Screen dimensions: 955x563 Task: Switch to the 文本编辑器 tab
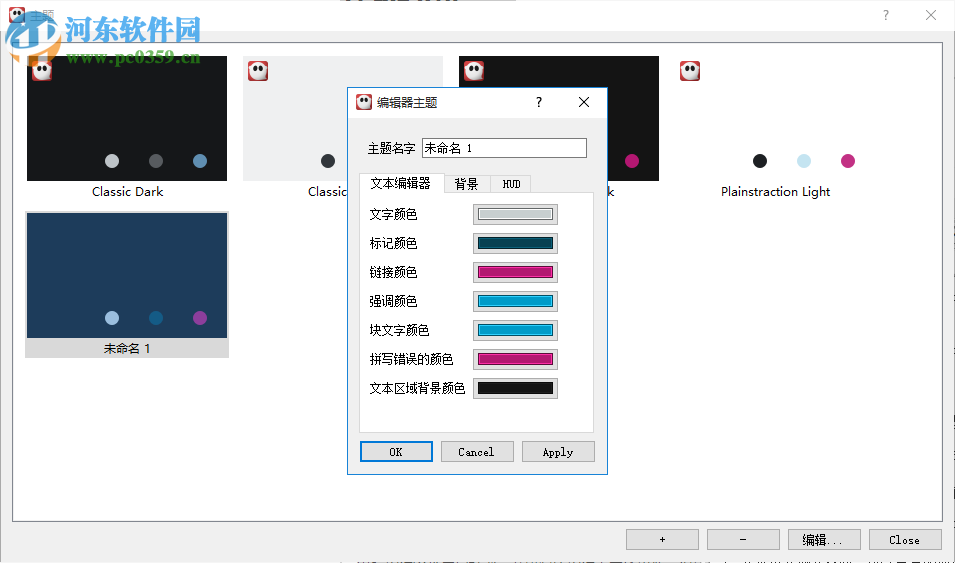400,183
